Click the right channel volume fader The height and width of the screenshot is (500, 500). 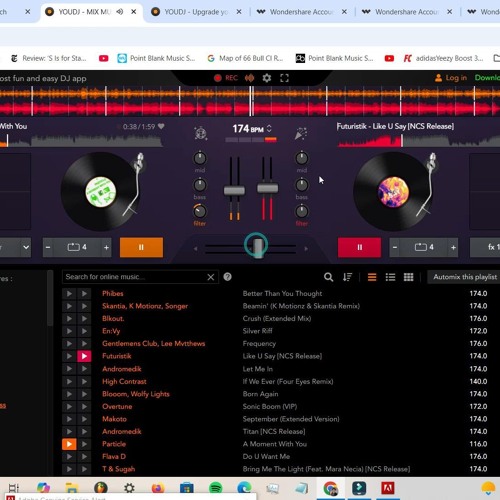coord(268,188)
